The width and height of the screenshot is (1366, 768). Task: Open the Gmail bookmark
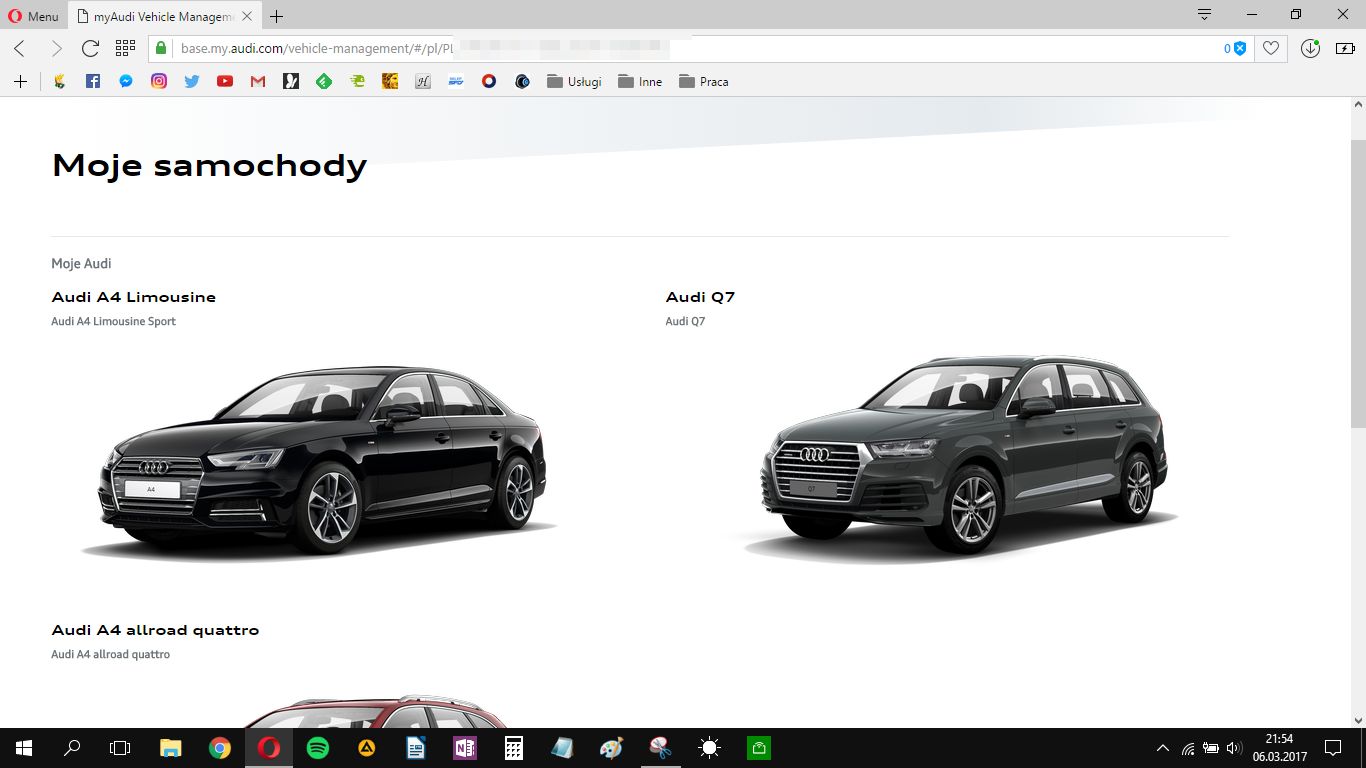tap(258, 82)
